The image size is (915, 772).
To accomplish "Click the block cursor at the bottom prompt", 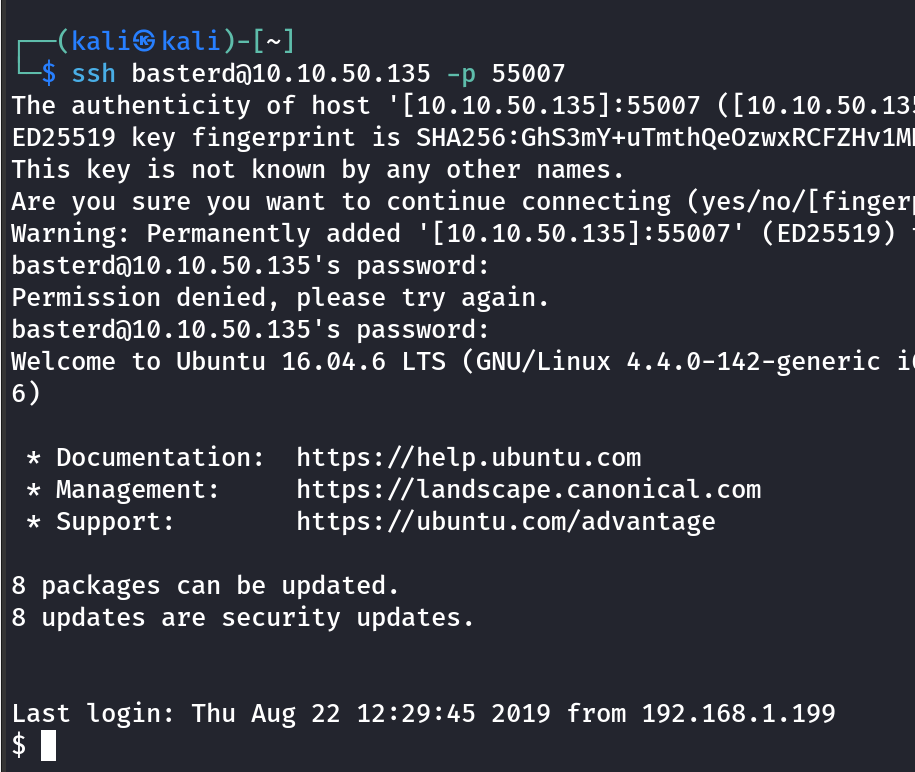I will pyautogui.click(x=48, y=746).
